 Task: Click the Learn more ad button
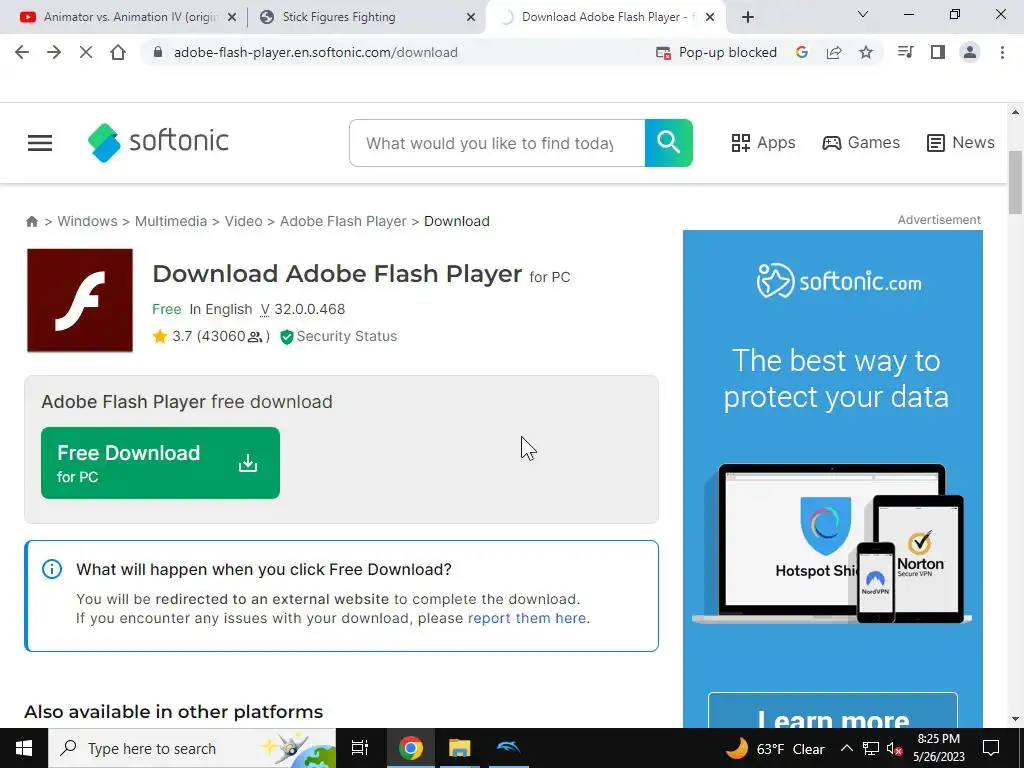click(833, 711)
